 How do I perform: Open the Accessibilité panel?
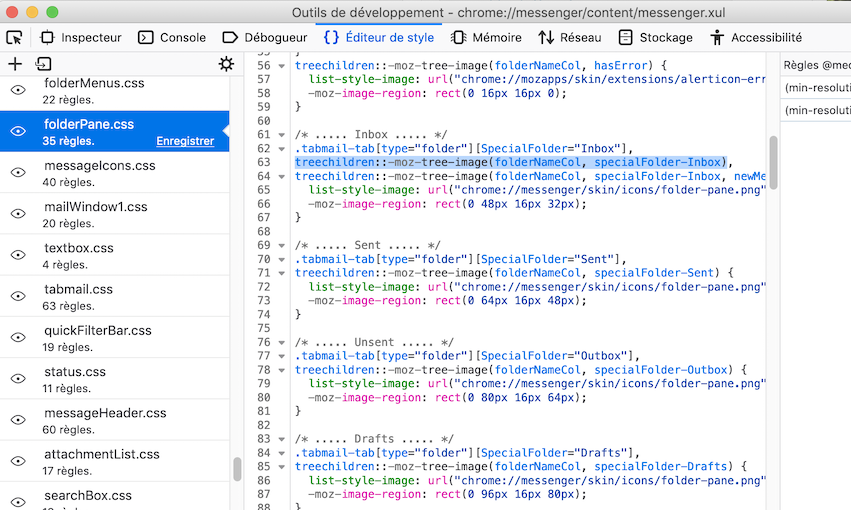coord(755,37)
